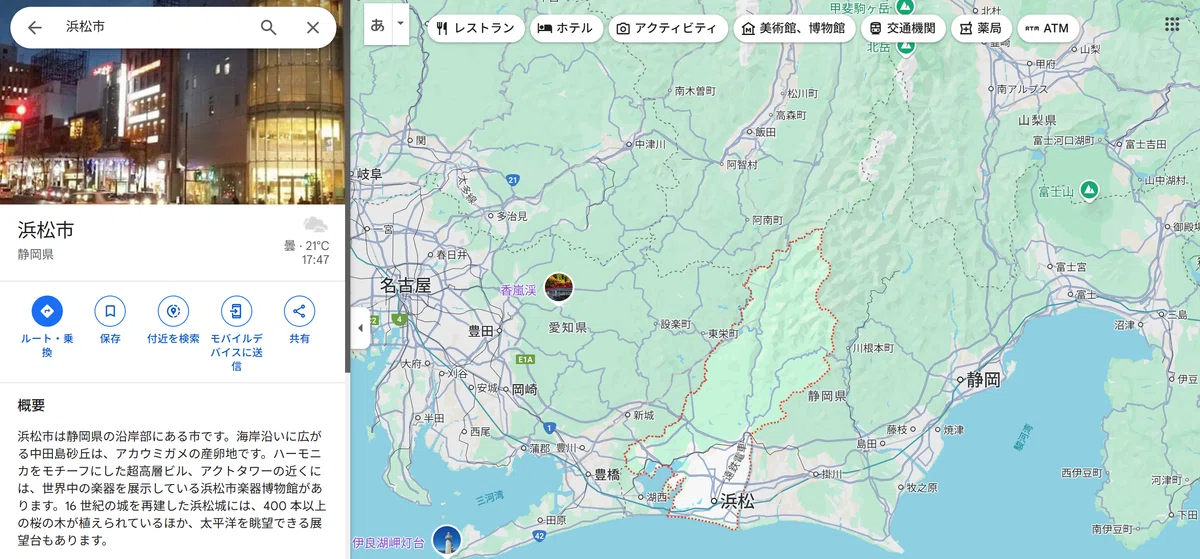Select the 薬局 category chip
This screenshot has height=559, width=1200.
click(980, 28)
